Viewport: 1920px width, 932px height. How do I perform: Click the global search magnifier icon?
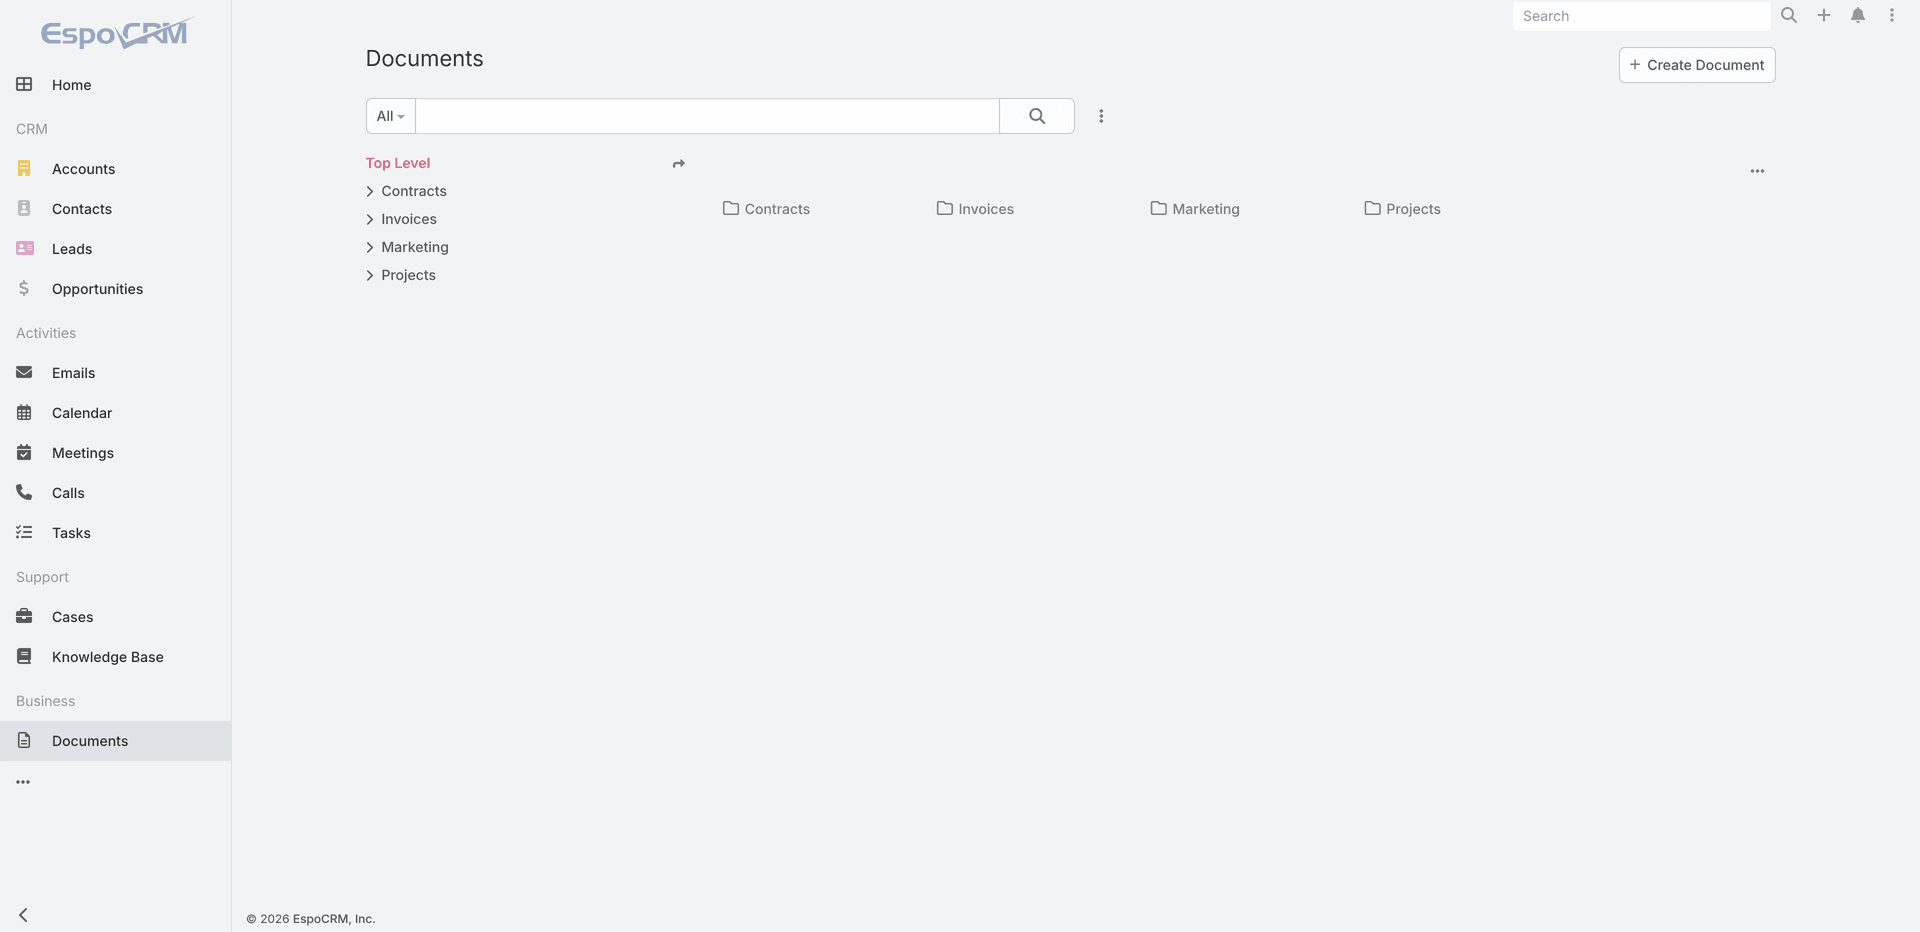[1789, 15]
